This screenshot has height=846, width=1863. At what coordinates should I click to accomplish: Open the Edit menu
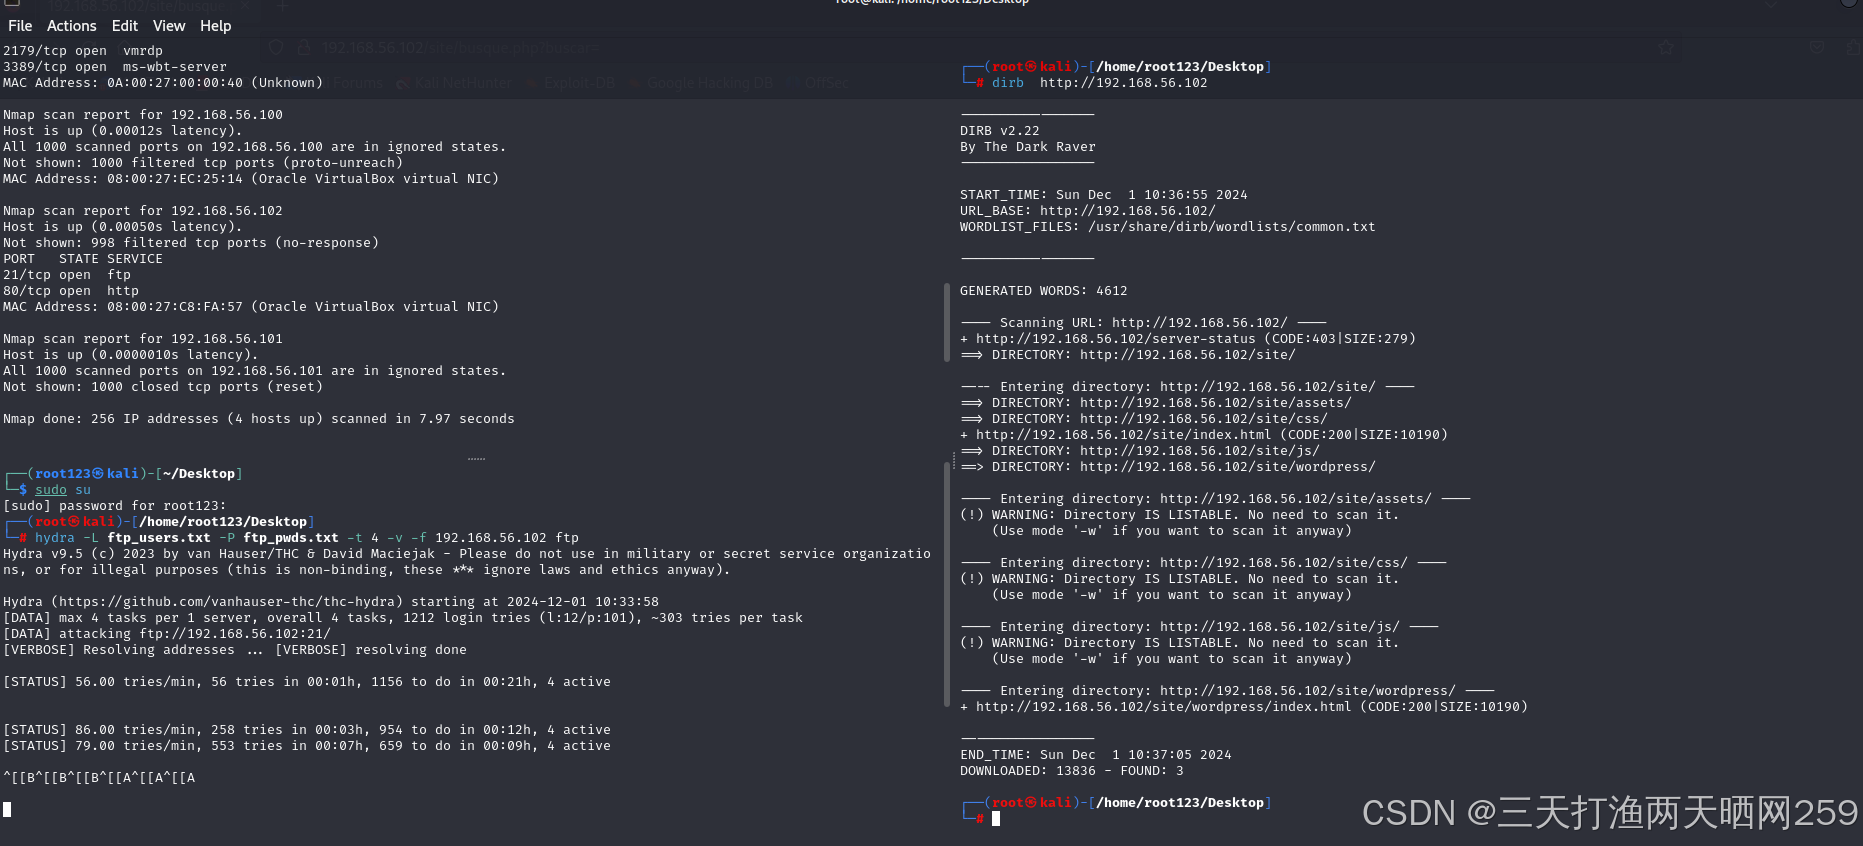125,26
